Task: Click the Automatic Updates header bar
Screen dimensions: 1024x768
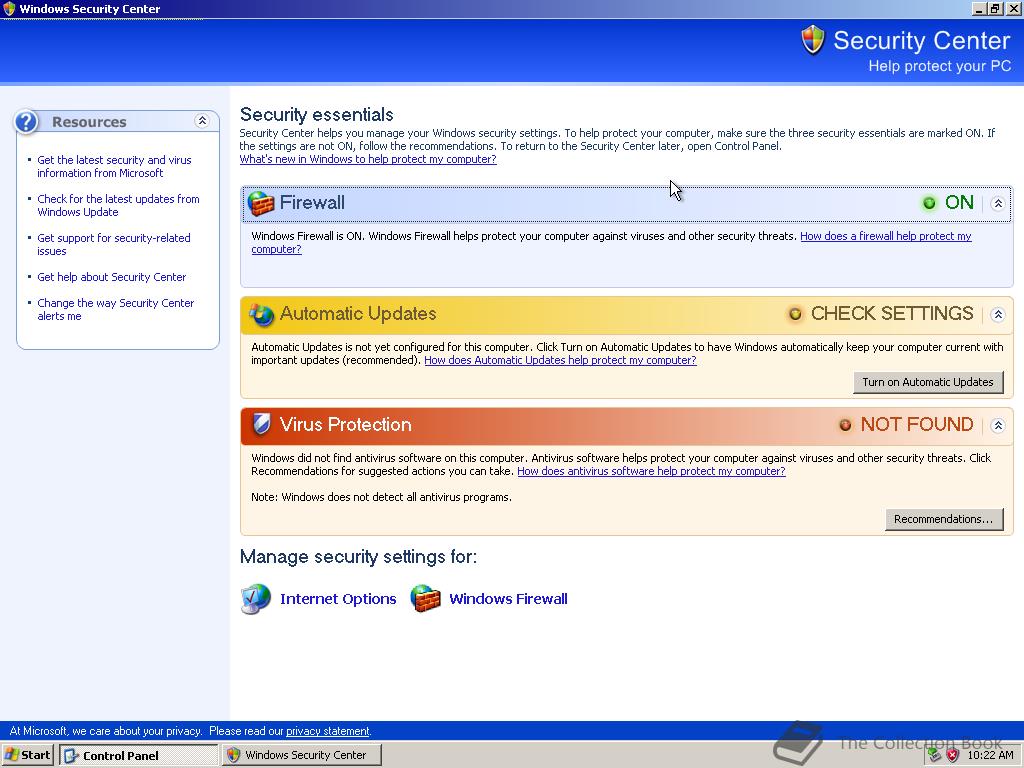Action: 627,314
